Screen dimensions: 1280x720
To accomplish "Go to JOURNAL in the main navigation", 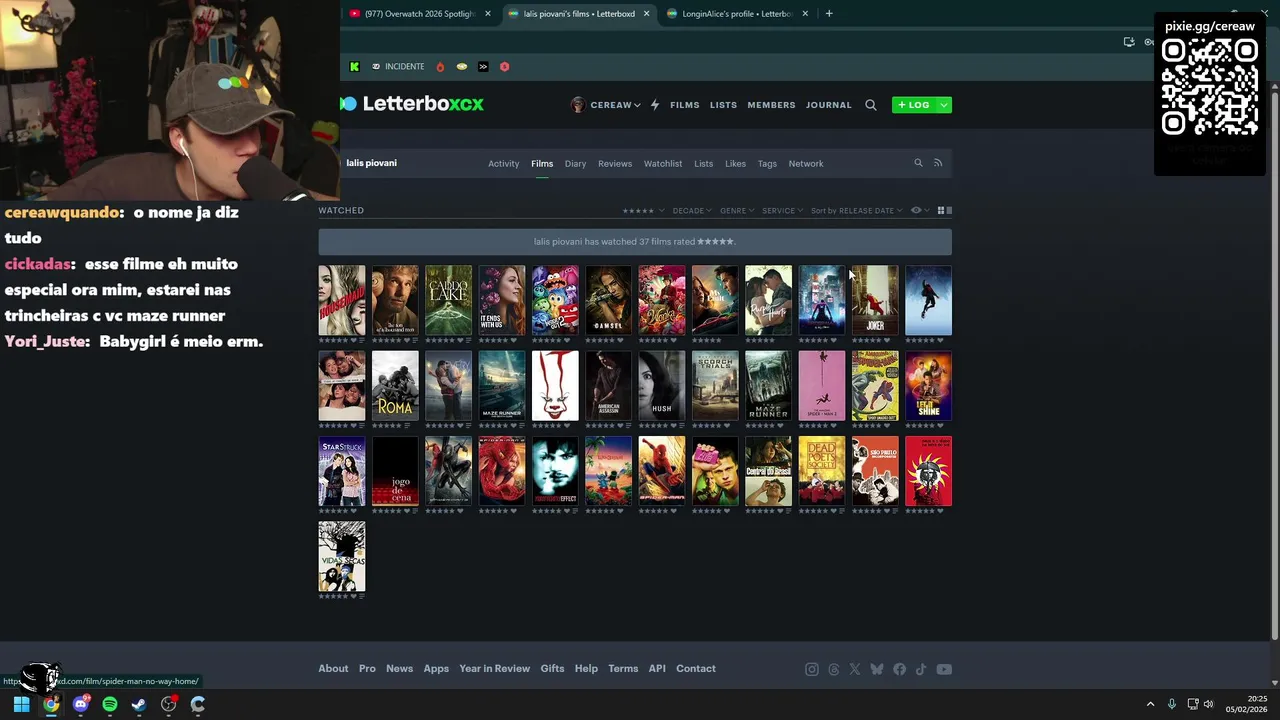I will tap(829, 105).
